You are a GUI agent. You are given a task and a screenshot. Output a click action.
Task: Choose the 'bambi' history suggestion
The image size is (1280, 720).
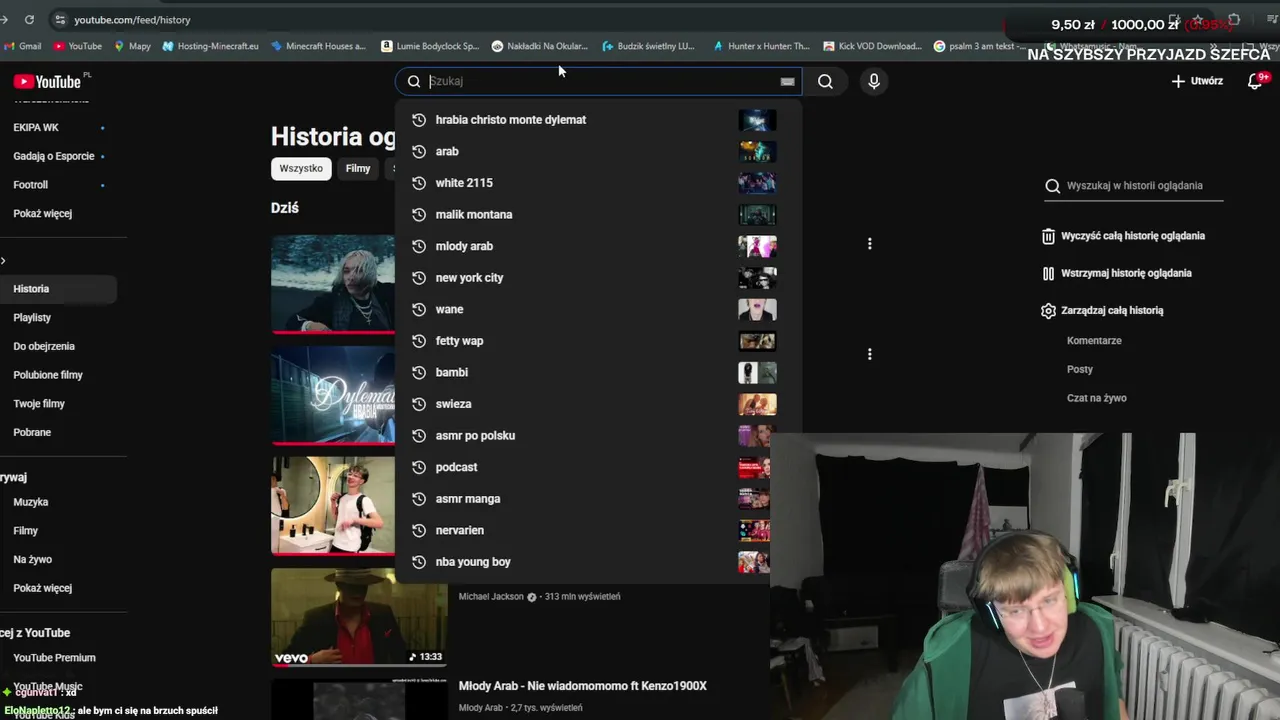point(598,372)
